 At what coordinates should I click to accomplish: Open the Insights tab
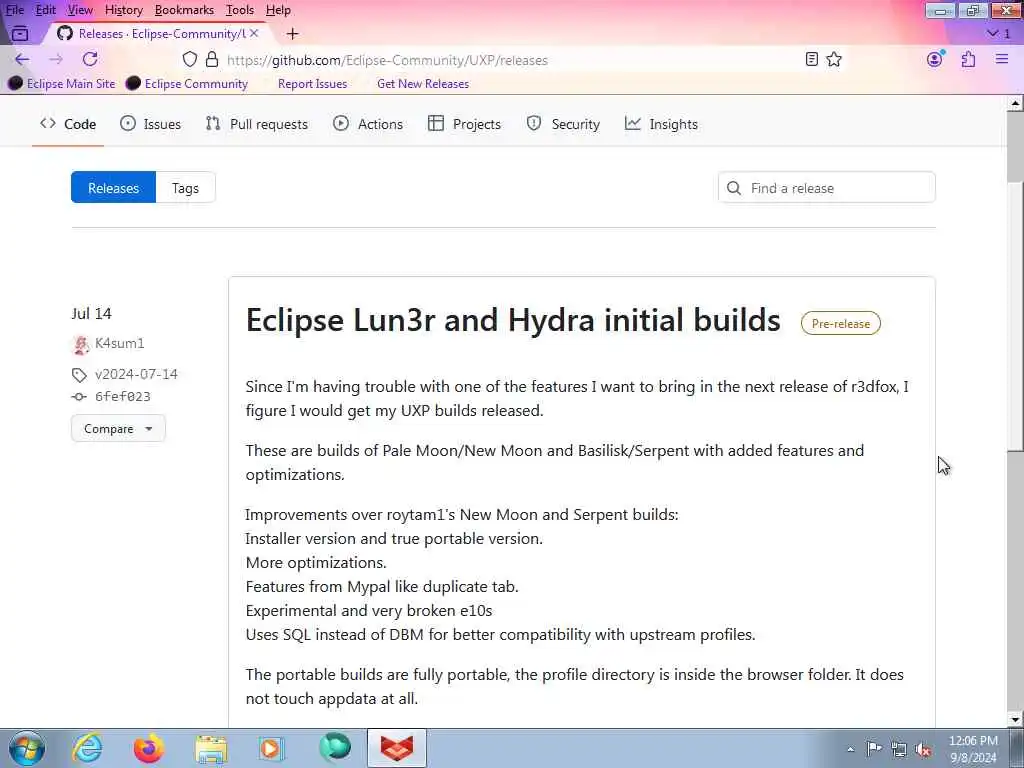661,124
